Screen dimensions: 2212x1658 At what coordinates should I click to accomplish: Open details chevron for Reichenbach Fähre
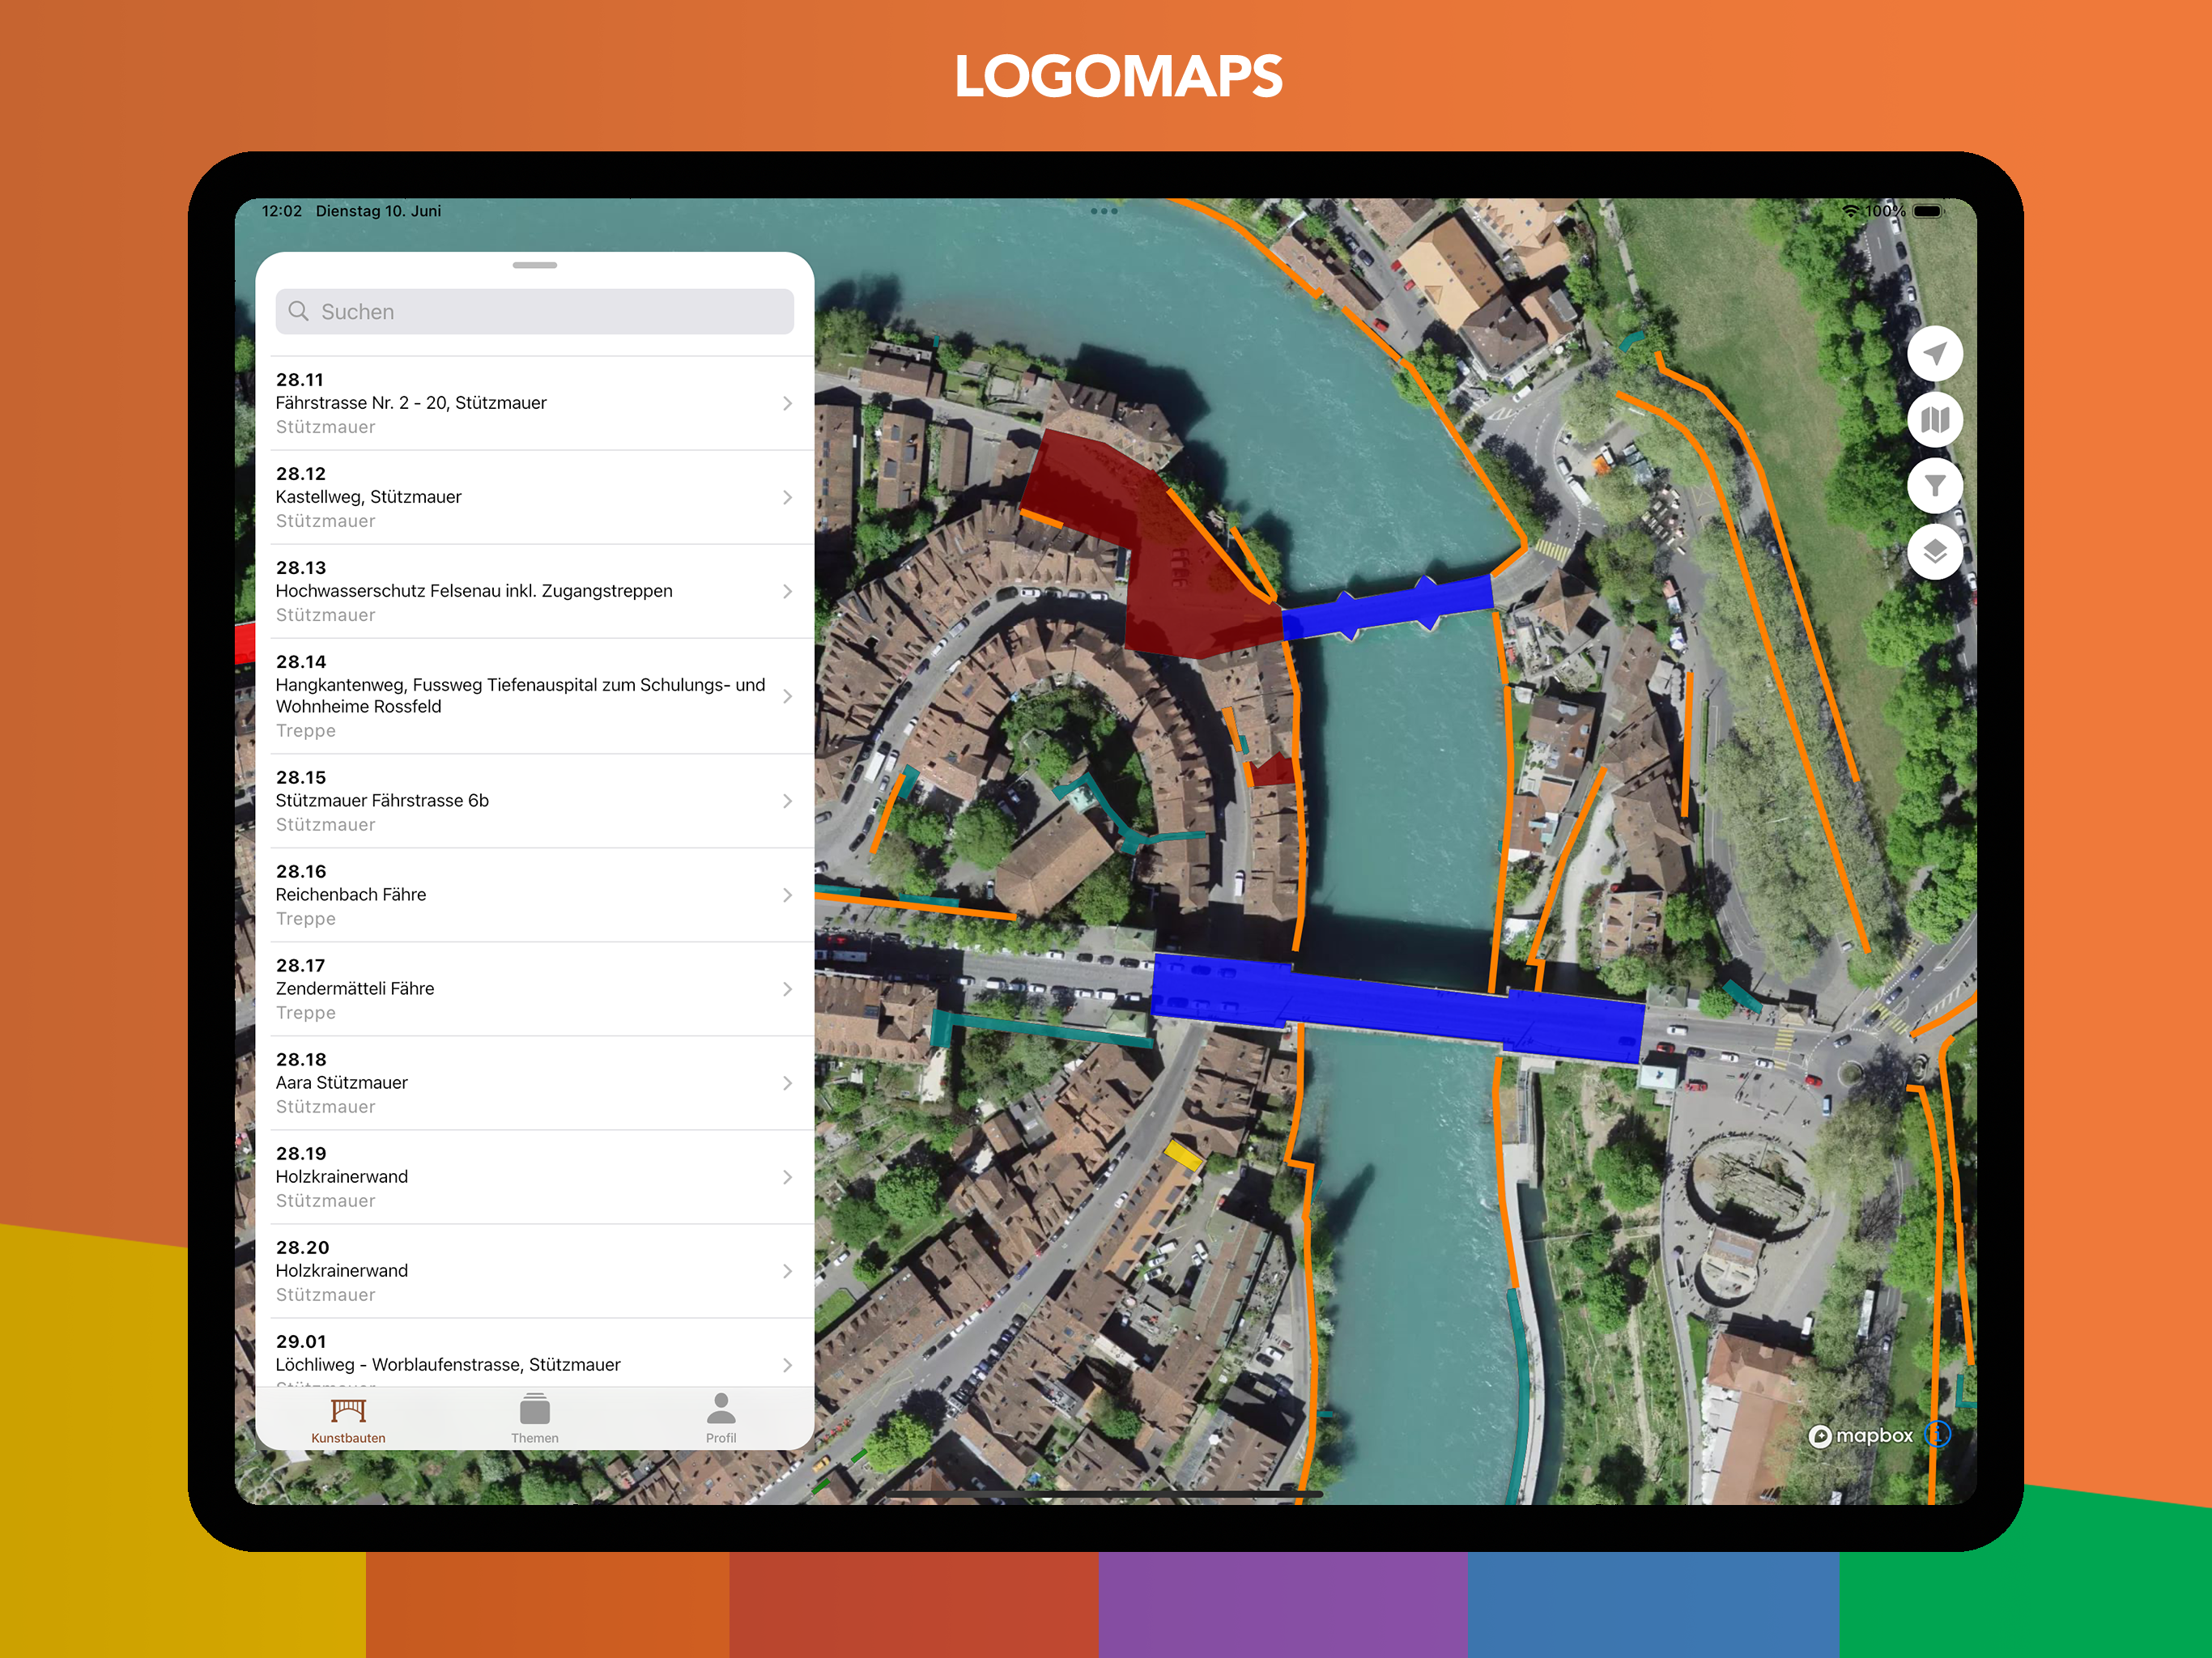point(787,895)
